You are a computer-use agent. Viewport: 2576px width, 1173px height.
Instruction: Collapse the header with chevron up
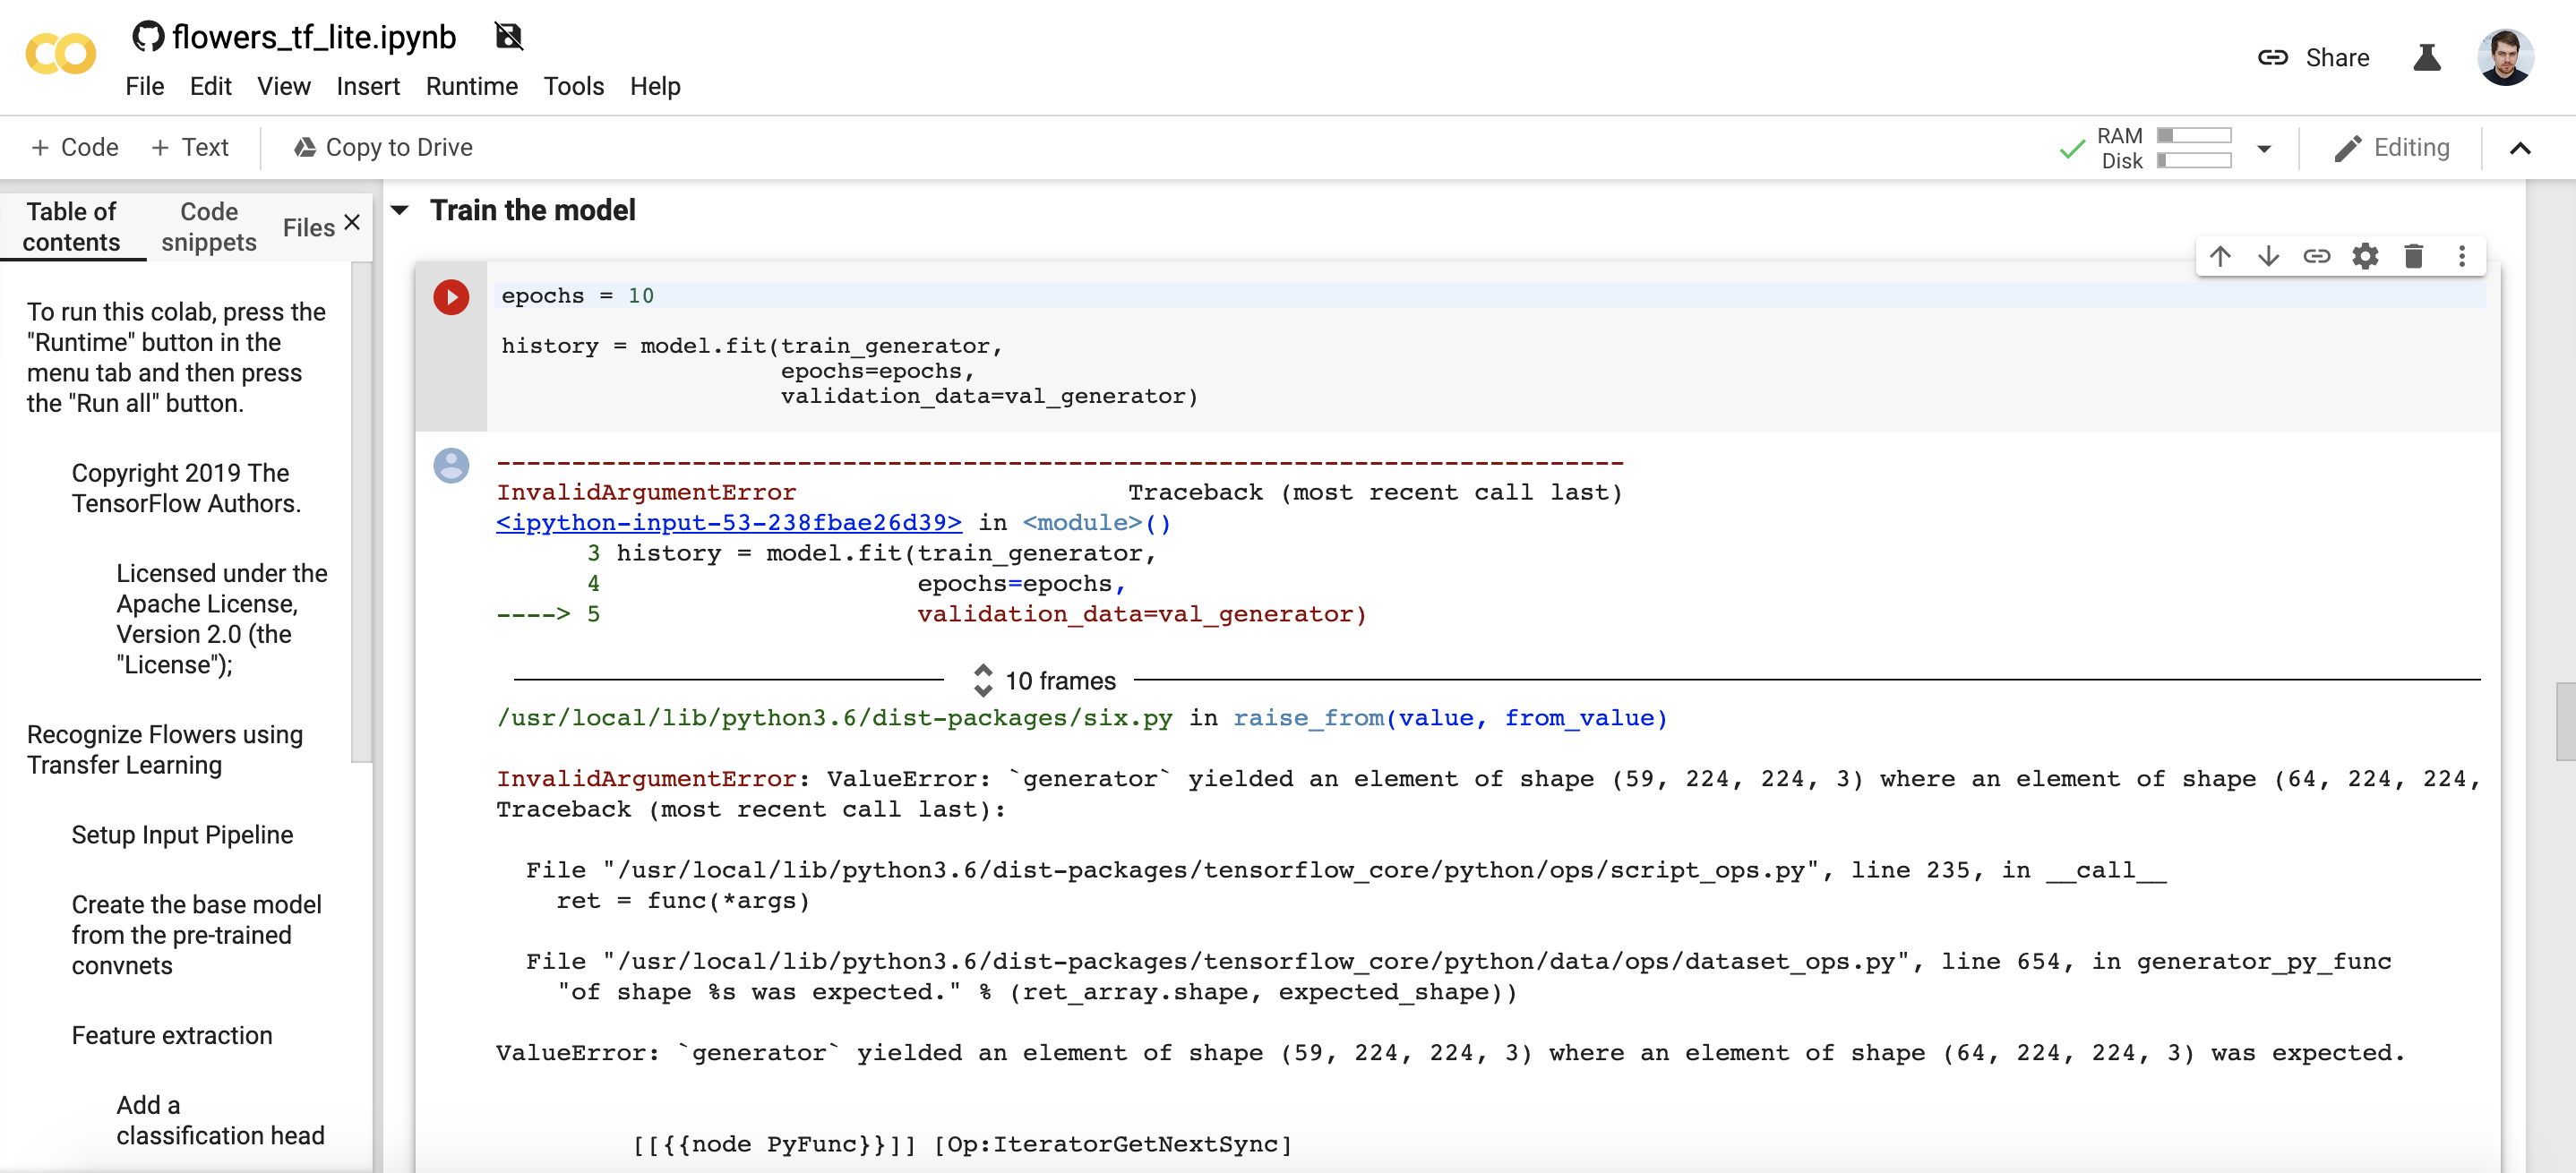click(x=2520, y=149)
